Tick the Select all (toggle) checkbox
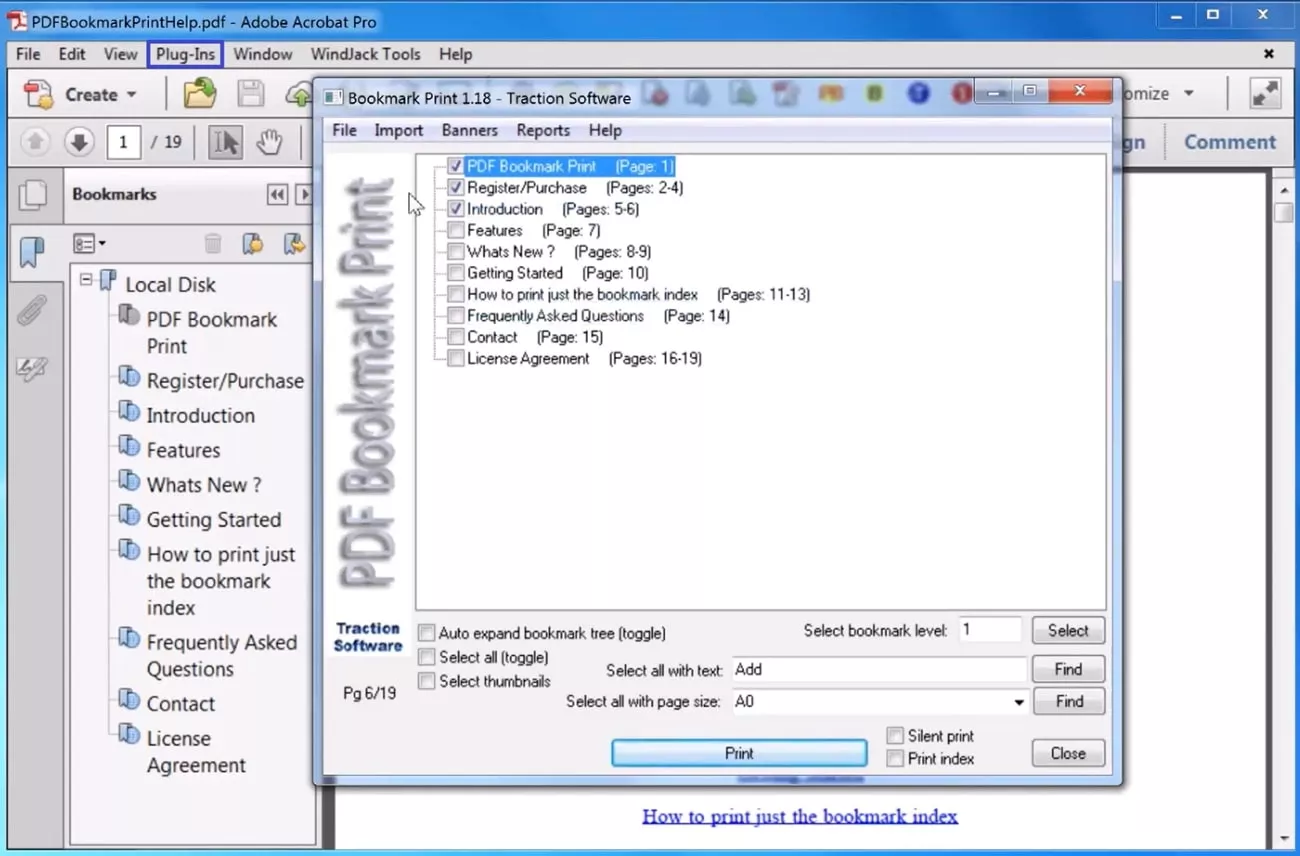The width and height of the screenshot is (1300, 856). pyautogui.click(x=427, y=657)
